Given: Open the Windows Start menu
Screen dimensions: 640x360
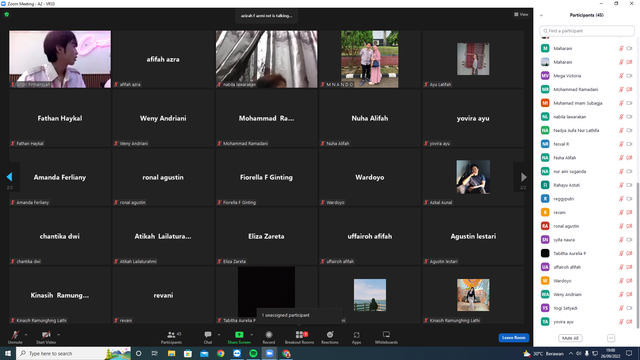Looking at the screenshot, I should (7, 353).
